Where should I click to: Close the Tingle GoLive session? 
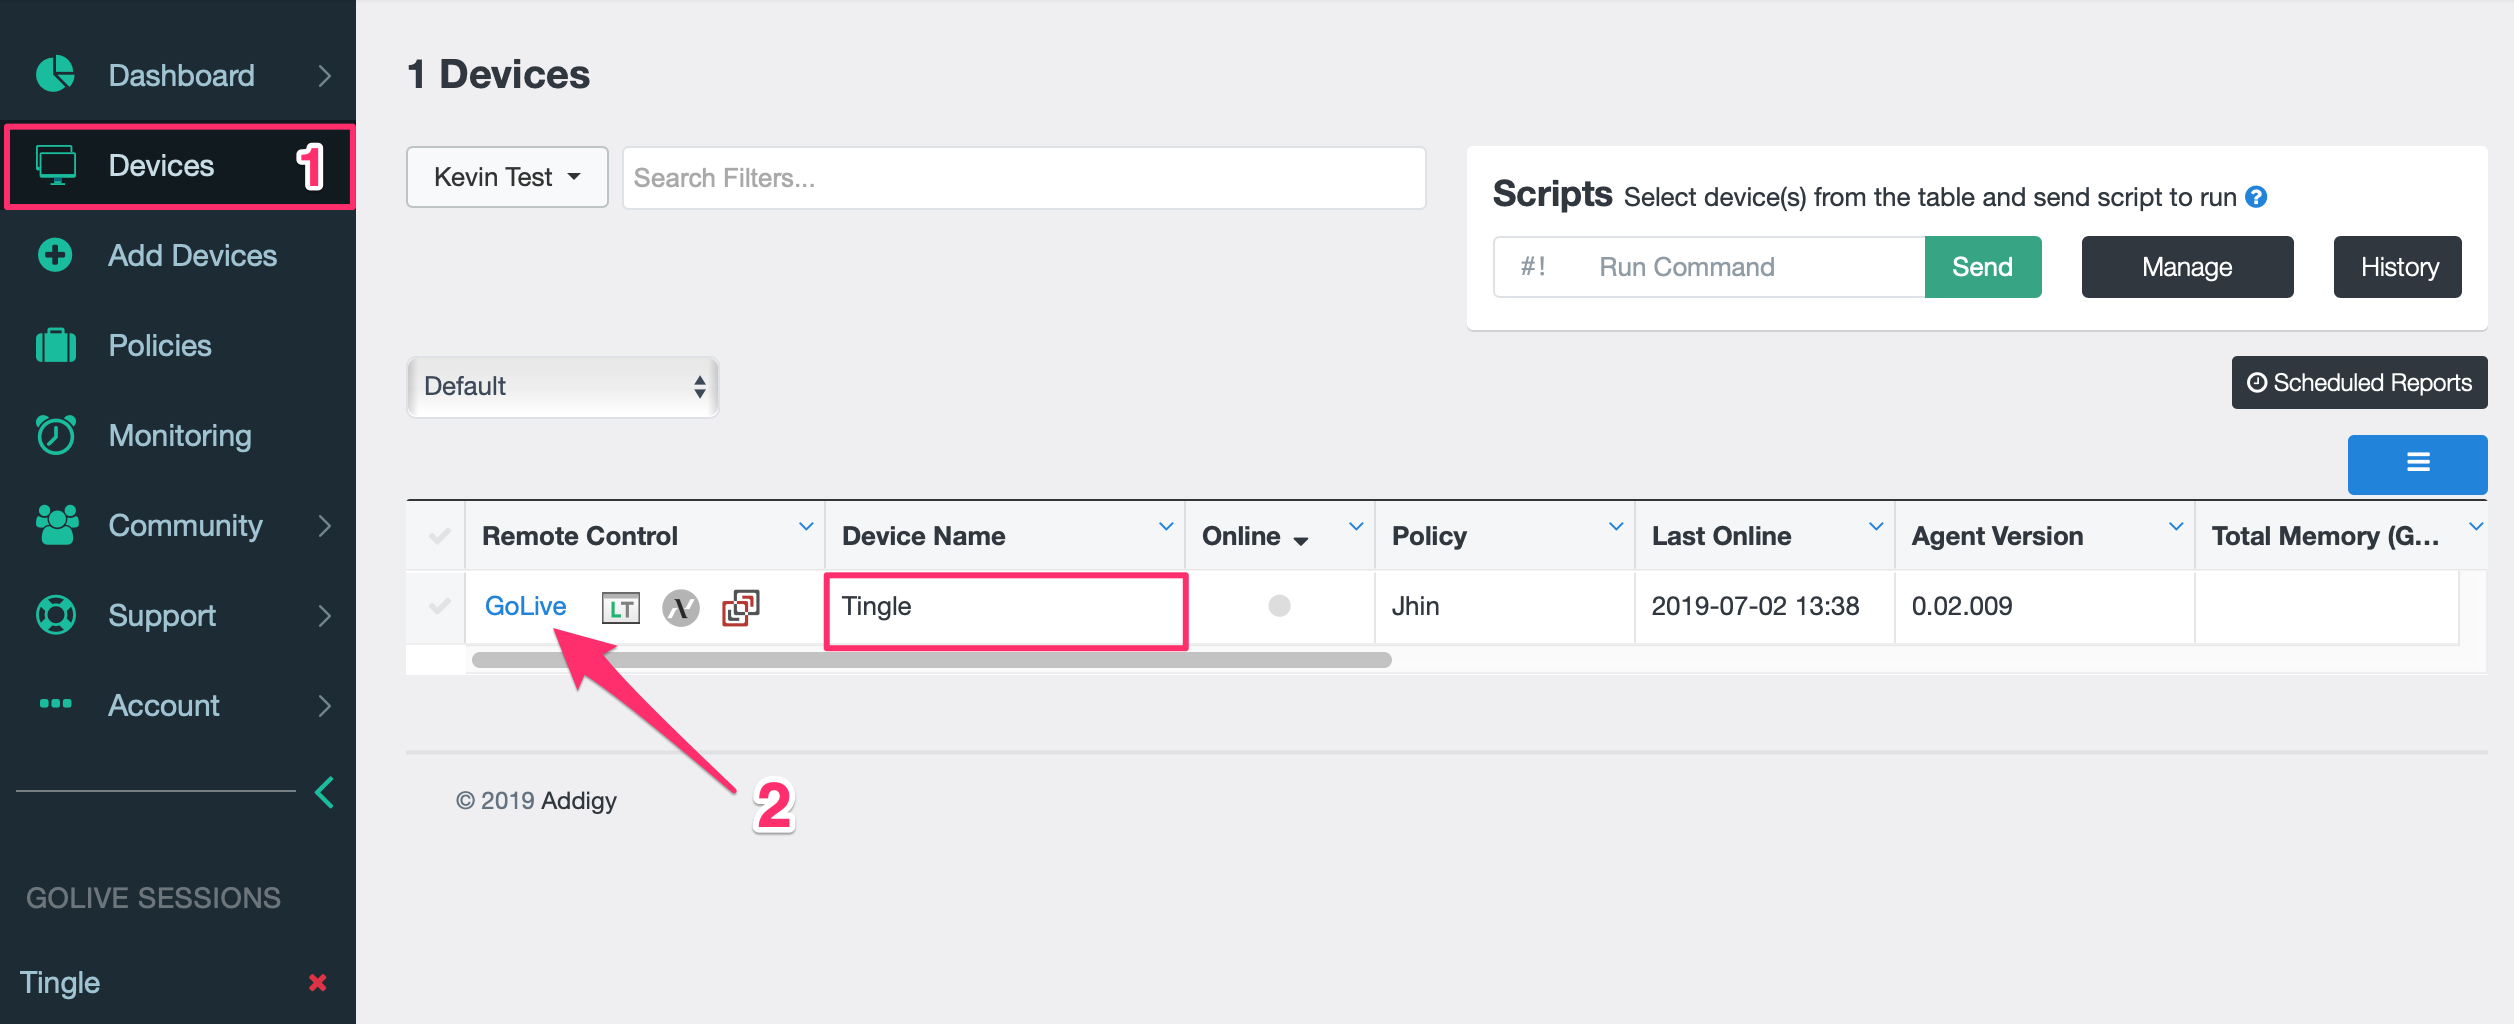pyautogui.click(x=318, y=982)
